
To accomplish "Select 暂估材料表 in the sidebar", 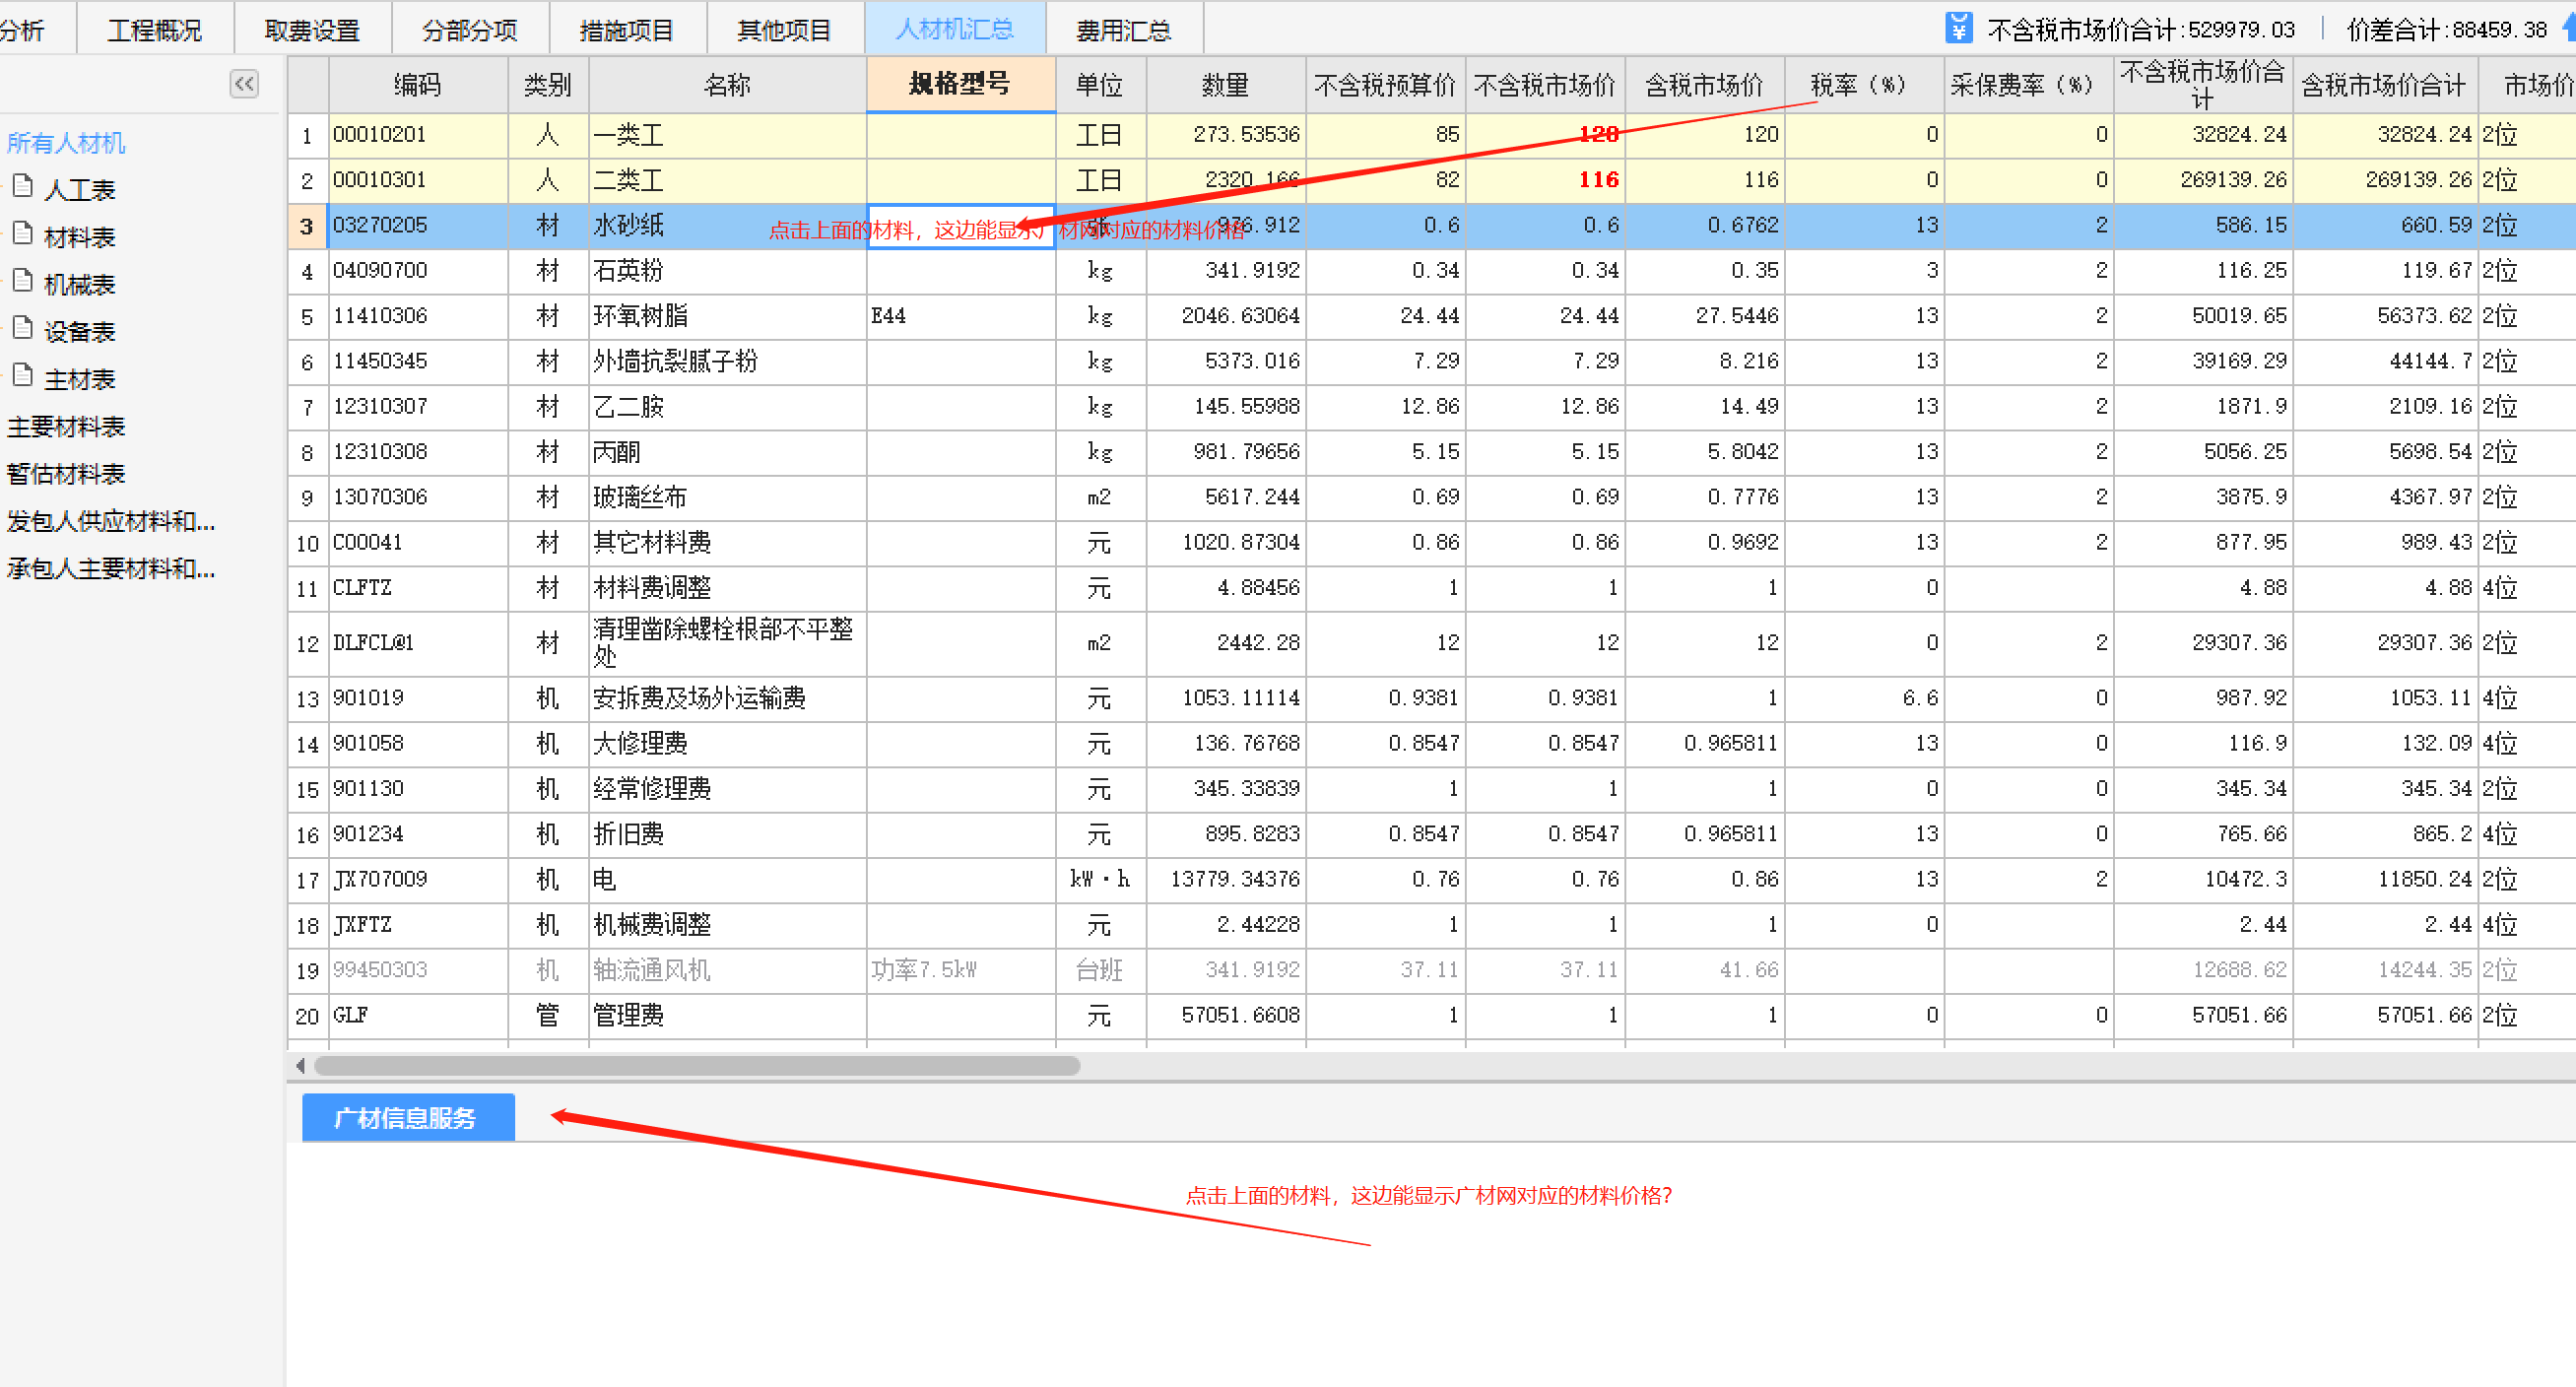I will click(x=66, y=474).
